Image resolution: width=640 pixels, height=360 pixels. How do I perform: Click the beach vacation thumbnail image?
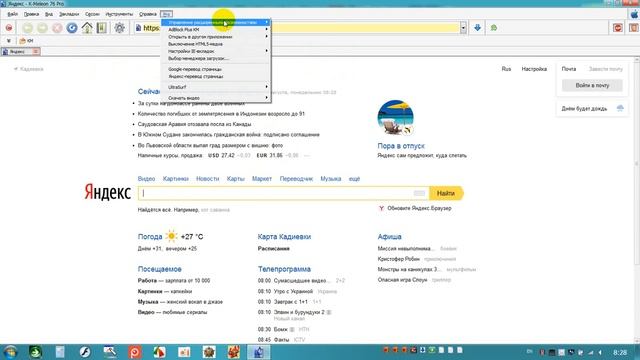pos(395,118)
